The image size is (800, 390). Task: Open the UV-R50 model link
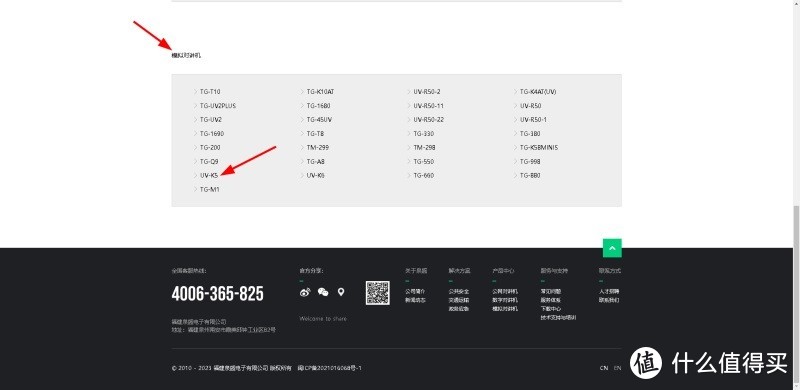(531, 106)
